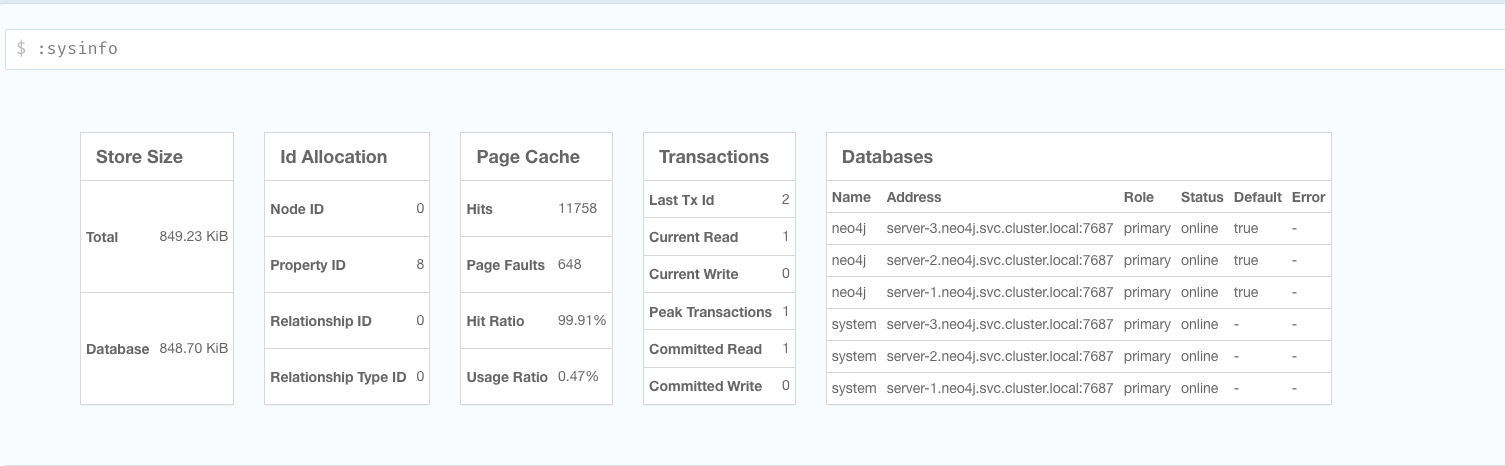Viewport: 1505px width, 466px height.
Task: Click the Id Allocation panel heading
Action: click(333, 157)
